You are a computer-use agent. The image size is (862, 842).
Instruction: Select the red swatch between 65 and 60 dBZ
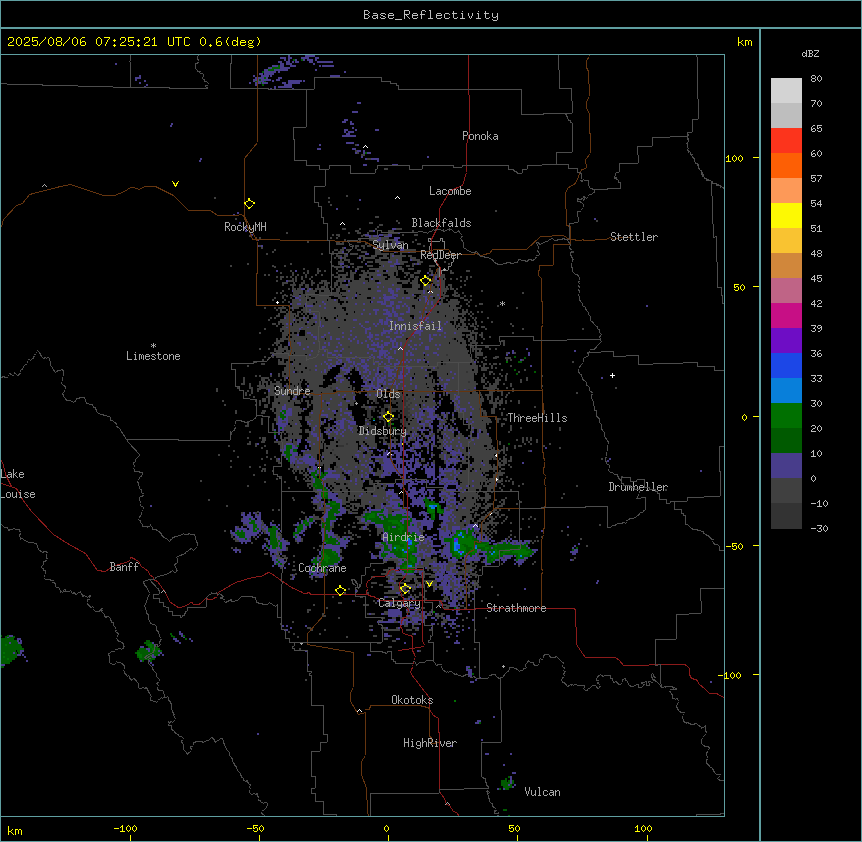786,140
